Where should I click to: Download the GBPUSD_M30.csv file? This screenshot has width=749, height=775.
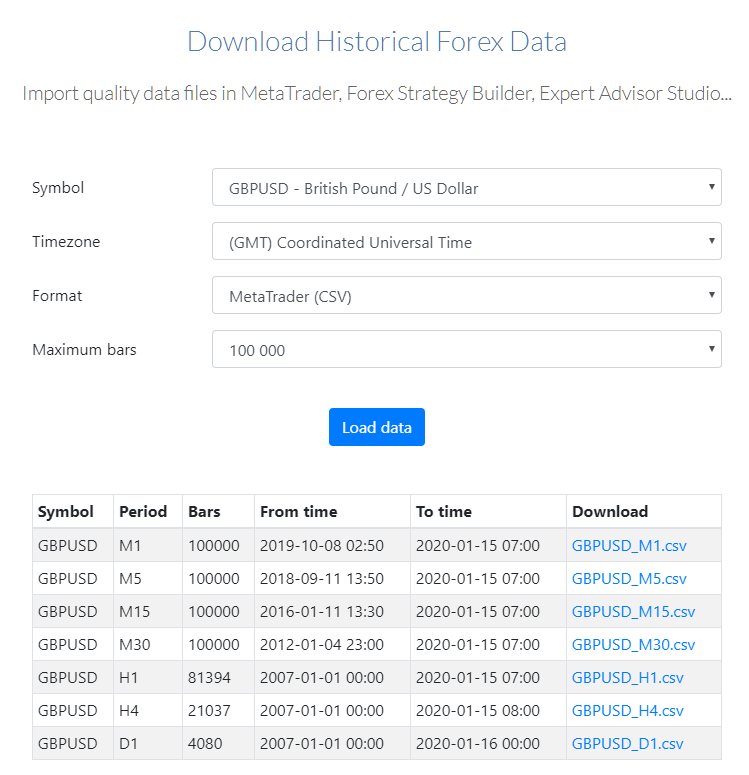point(633,645)
